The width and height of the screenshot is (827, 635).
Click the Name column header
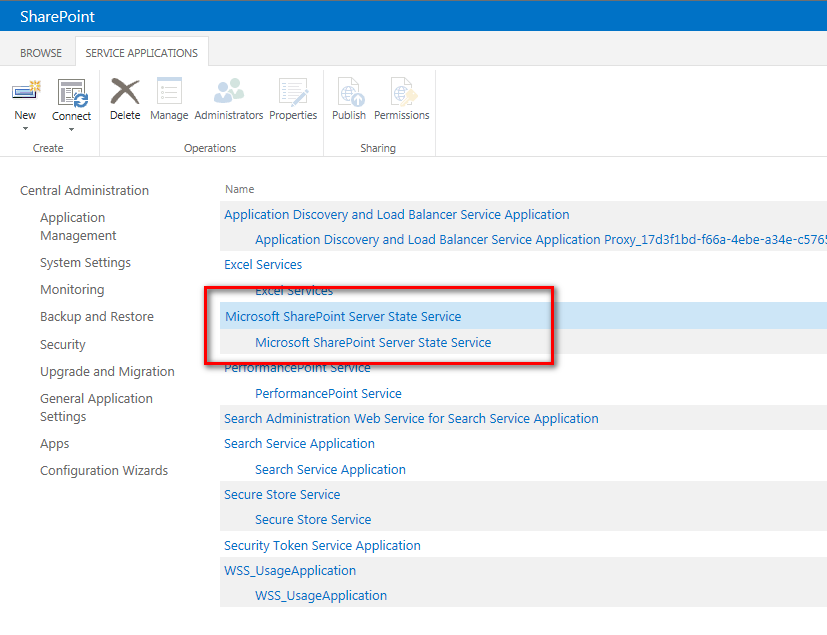239,189
